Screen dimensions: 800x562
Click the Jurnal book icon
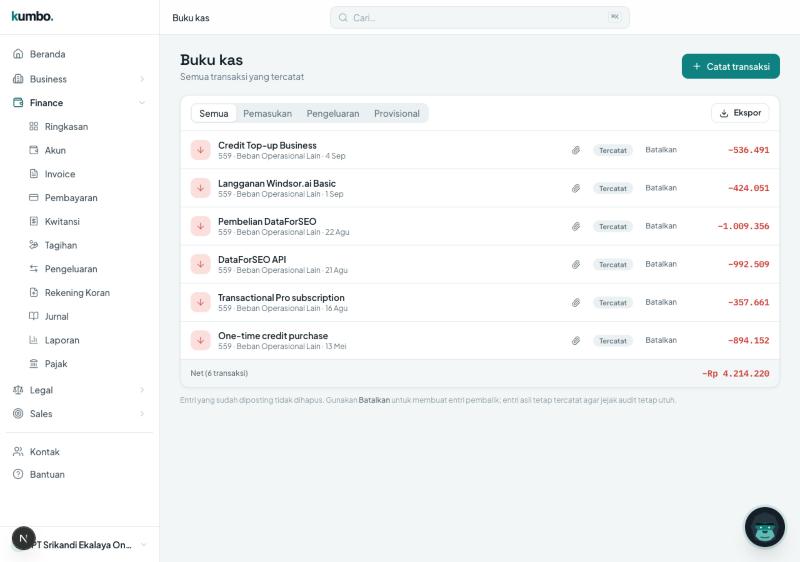coord(34,316)
